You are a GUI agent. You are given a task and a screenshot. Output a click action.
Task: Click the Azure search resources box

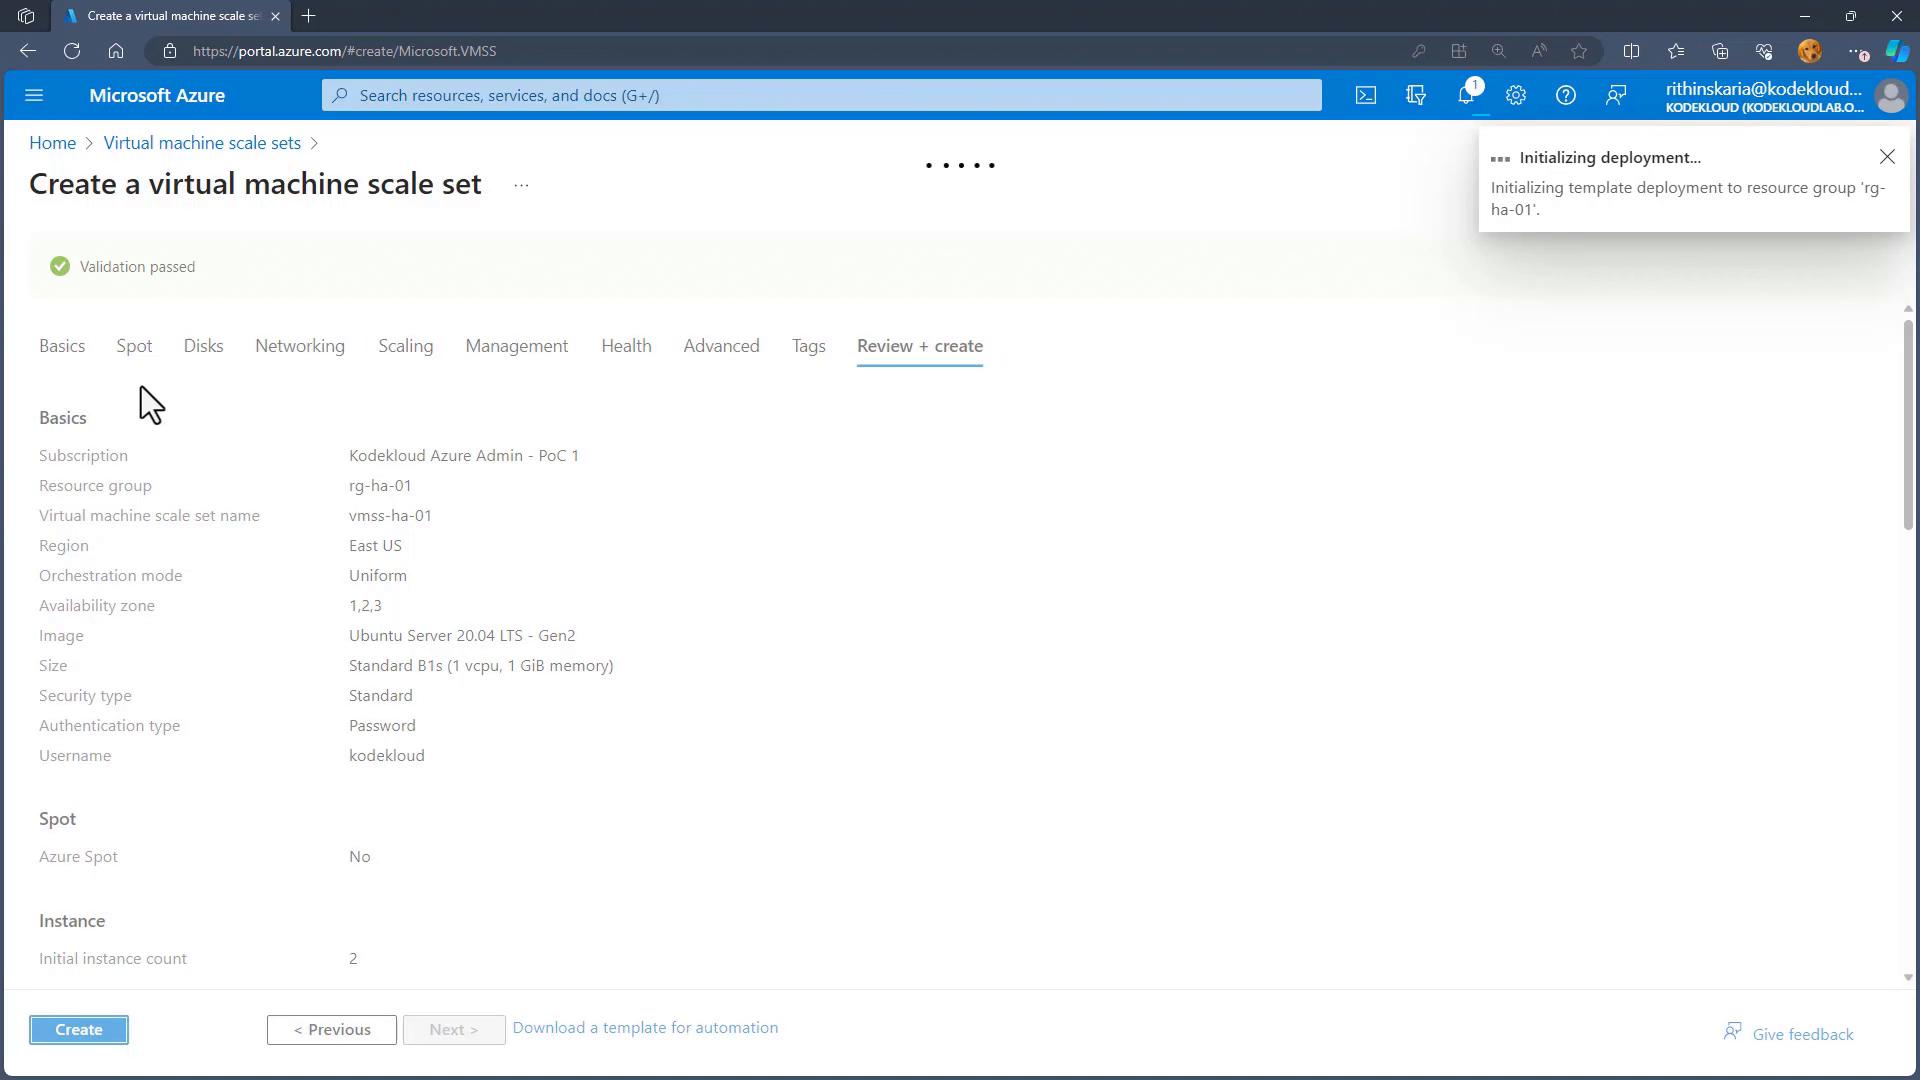click(x=821, y=95)
